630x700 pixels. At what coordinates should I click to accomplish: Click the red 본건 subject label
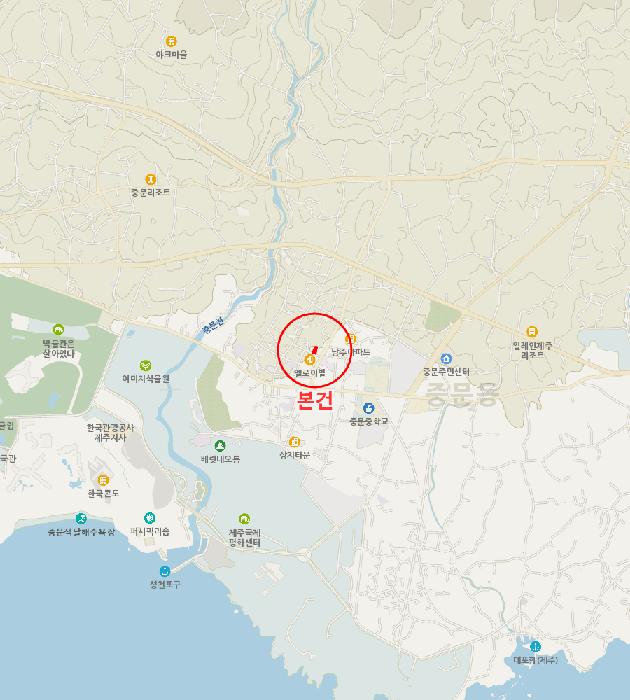click(315, 400)
